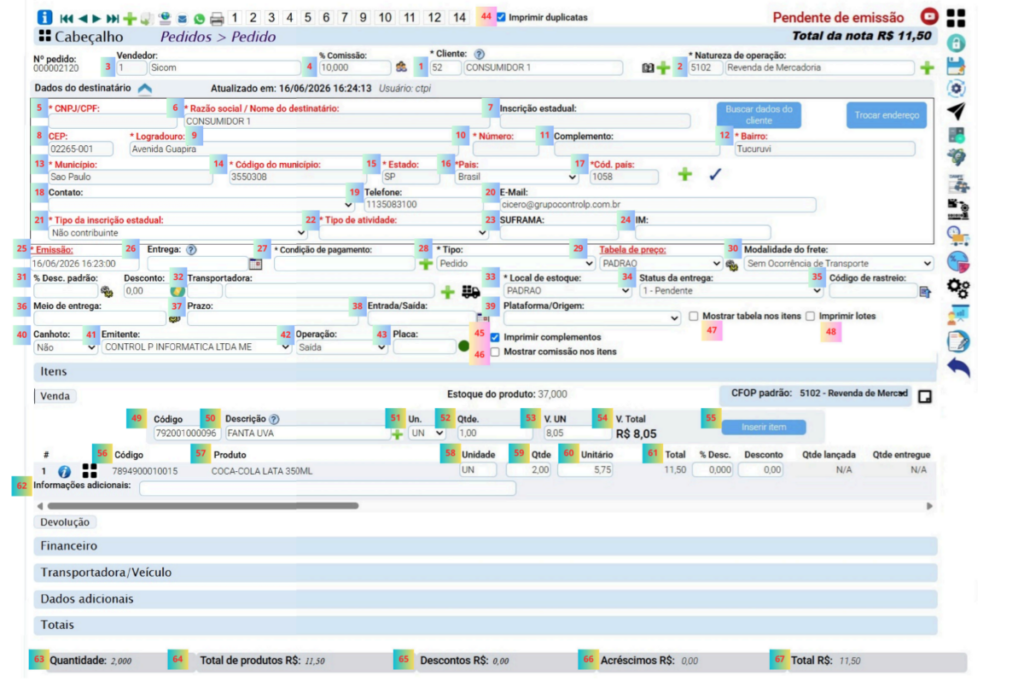Click green plus next to Natureza de operação

[x=927, y=67]
